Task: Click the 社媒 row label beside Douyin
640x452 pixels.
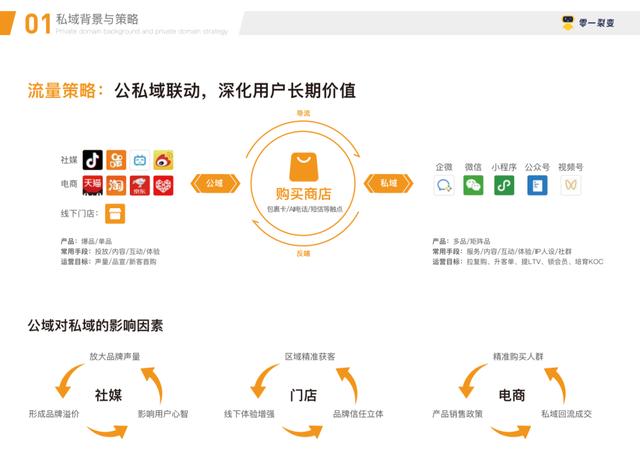Action: [69, 160]
